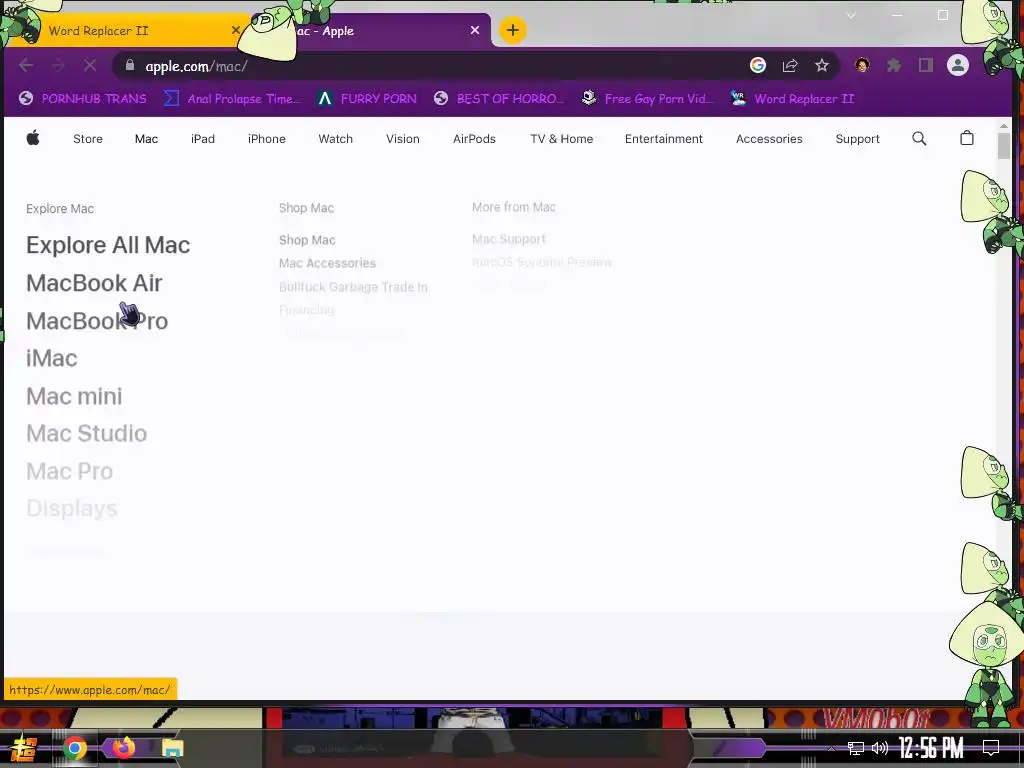Click the Shop Mac link
This screenshot has height=768, width=1024.
coord(307,240)
